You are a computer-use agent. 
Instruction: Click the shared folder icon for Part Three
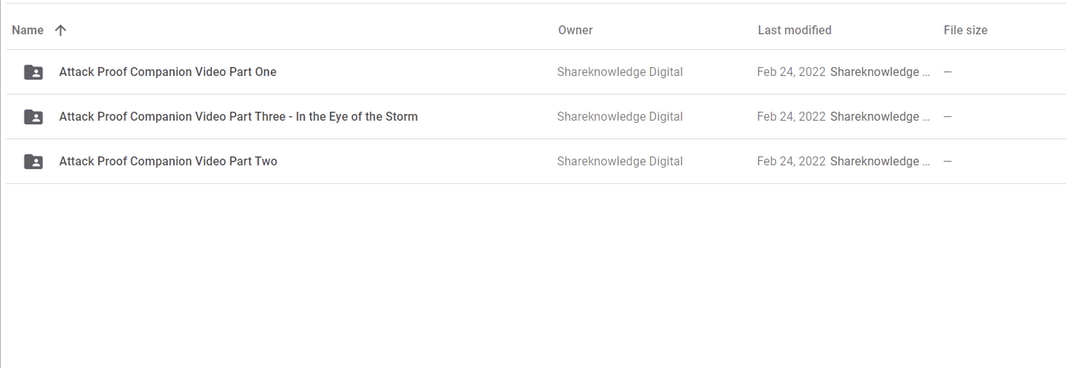coord(33,117)
